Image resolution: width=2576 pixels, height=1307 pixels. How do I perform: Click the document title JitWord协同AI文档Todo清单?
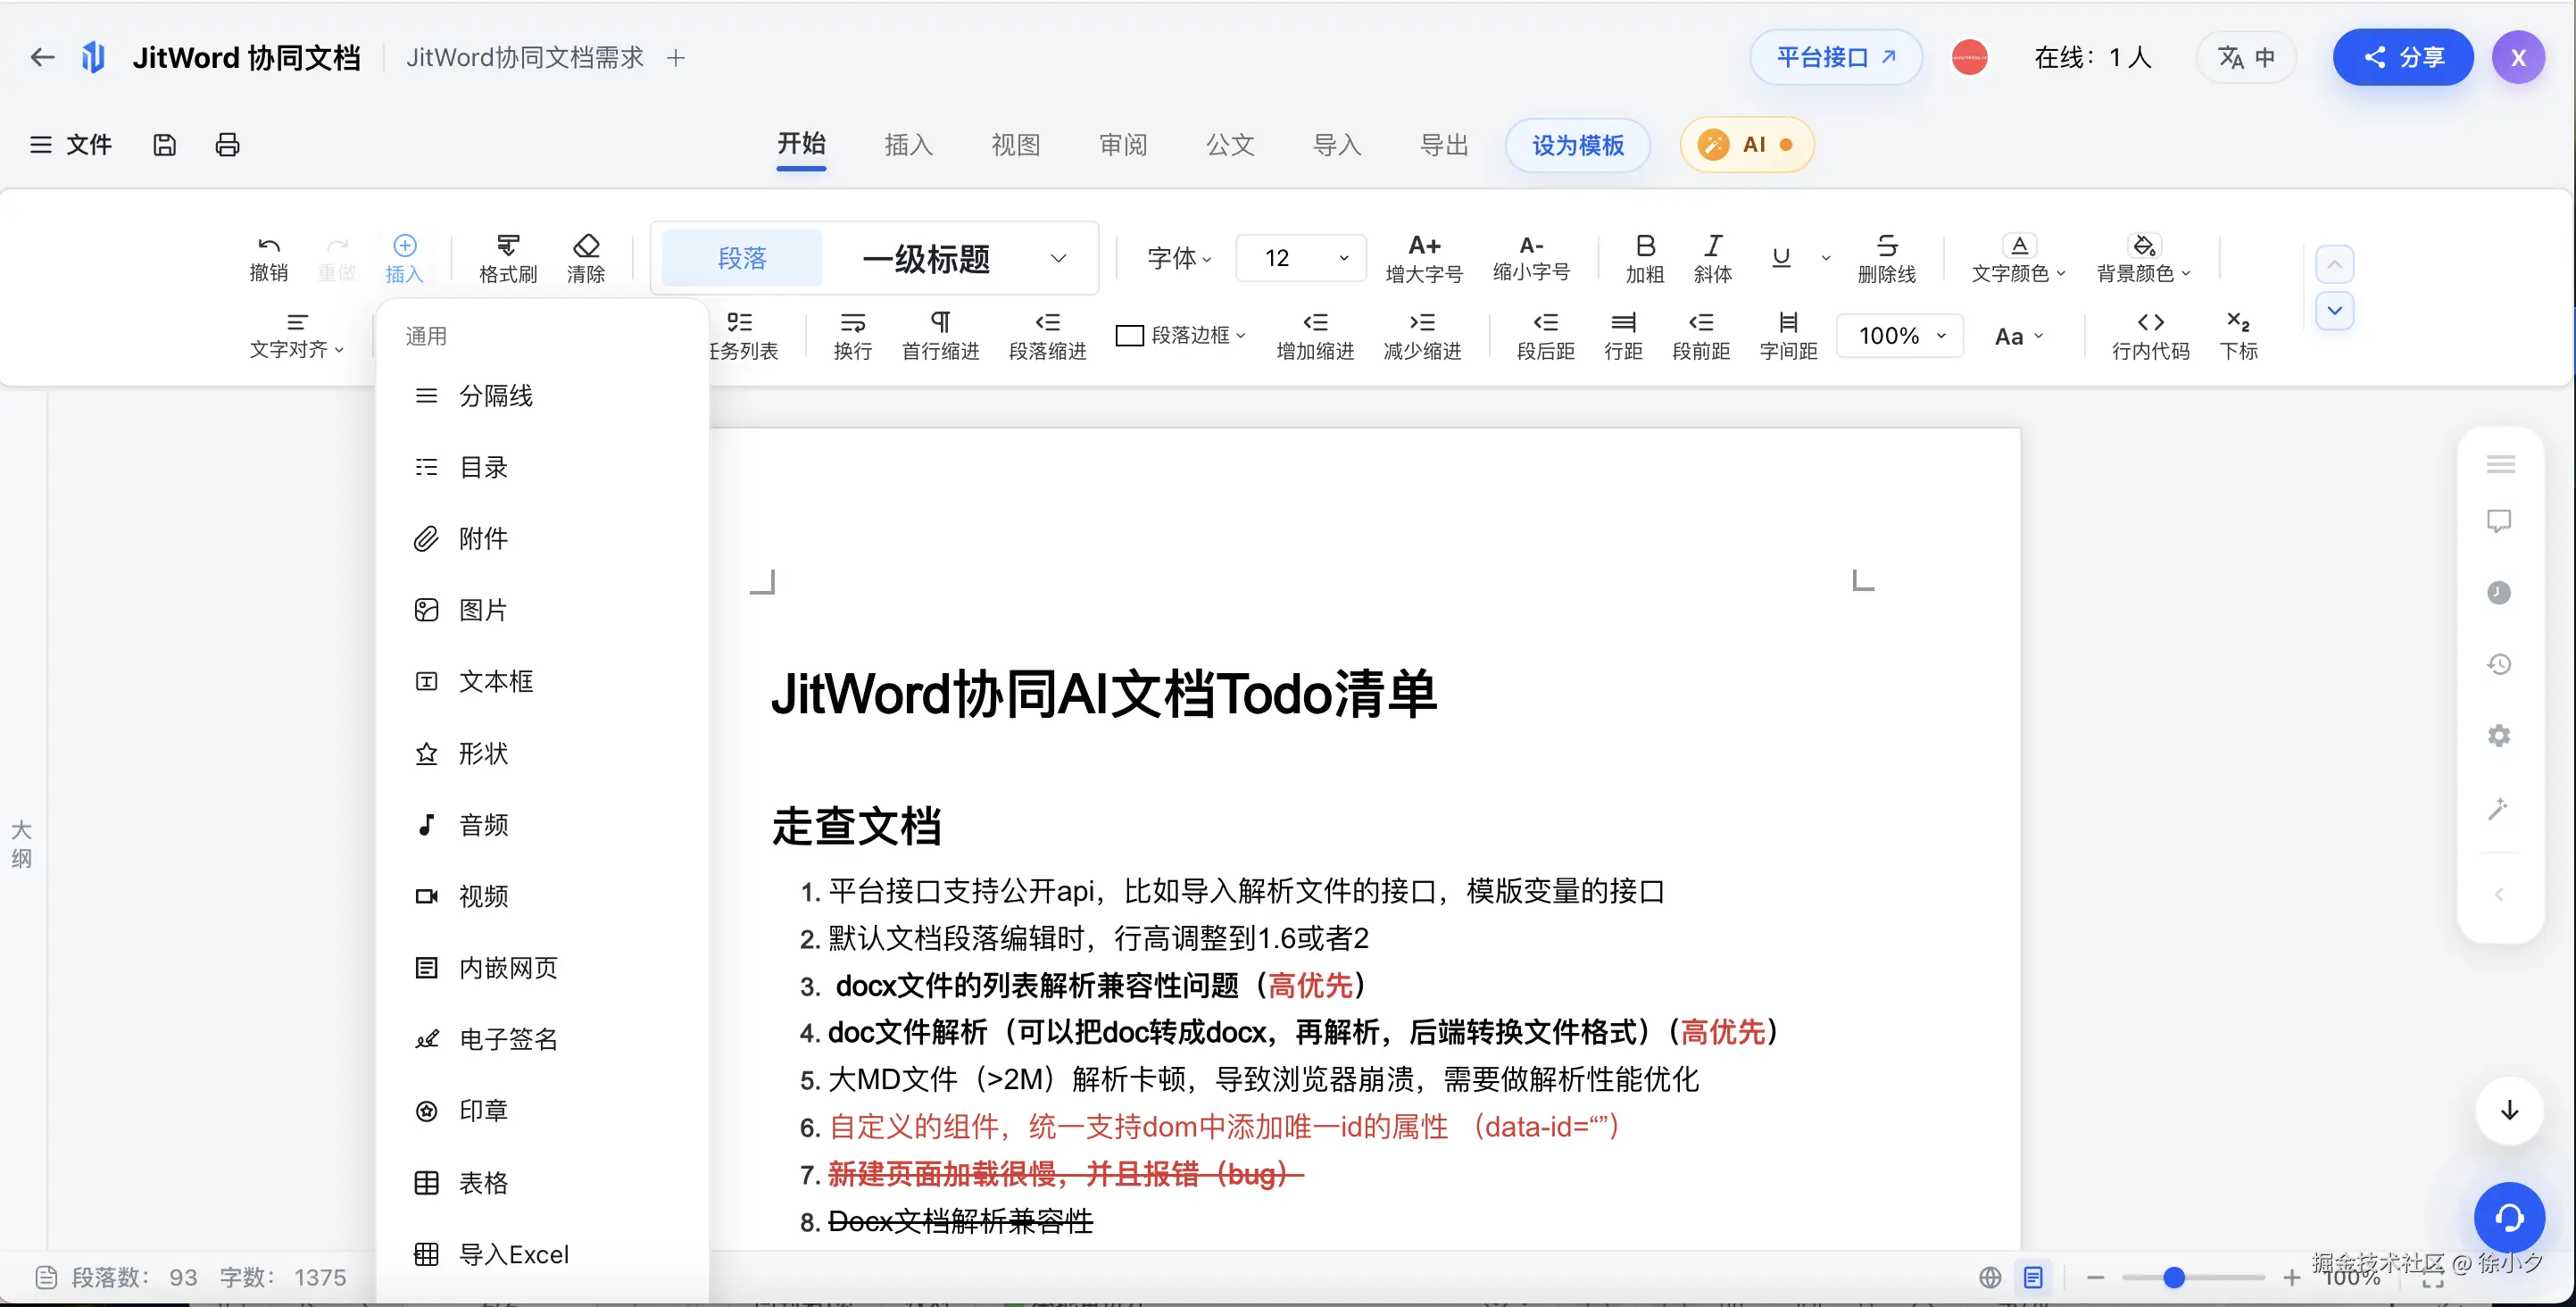pyautogui.click(x=1104, y=693)
